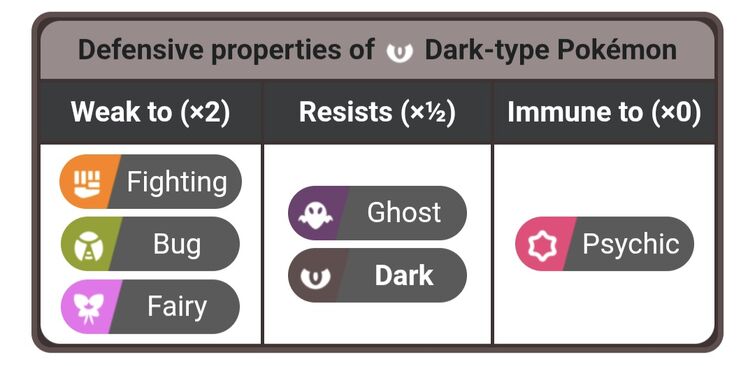The height and width of the screenshot is (366, 755).
Task: Click the Dark icon in Resists column
Action: coord(315,276)
